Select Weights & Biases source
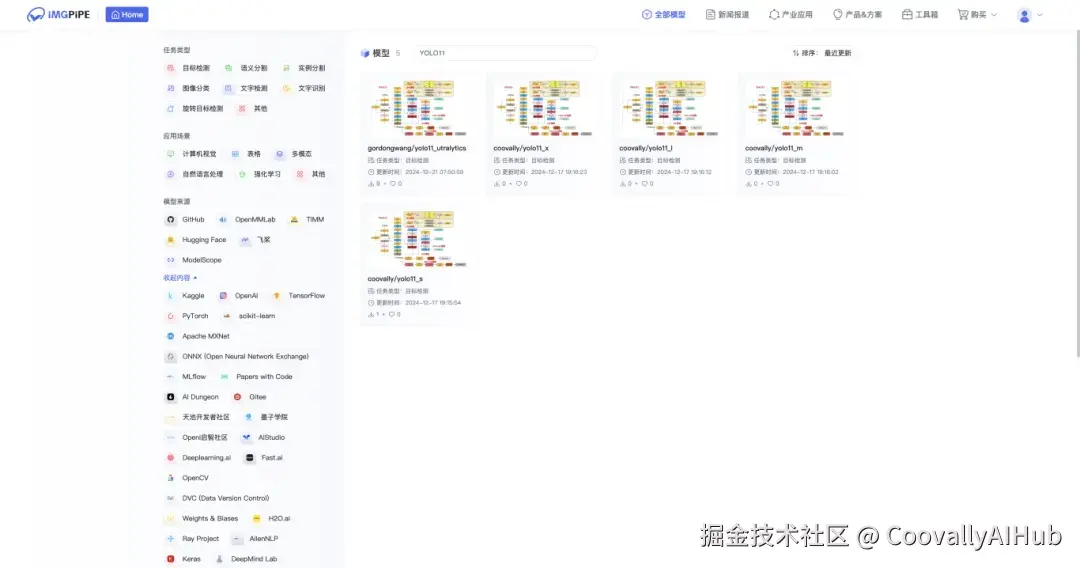This screenshot has width=1080, height=568. (202, 518)
